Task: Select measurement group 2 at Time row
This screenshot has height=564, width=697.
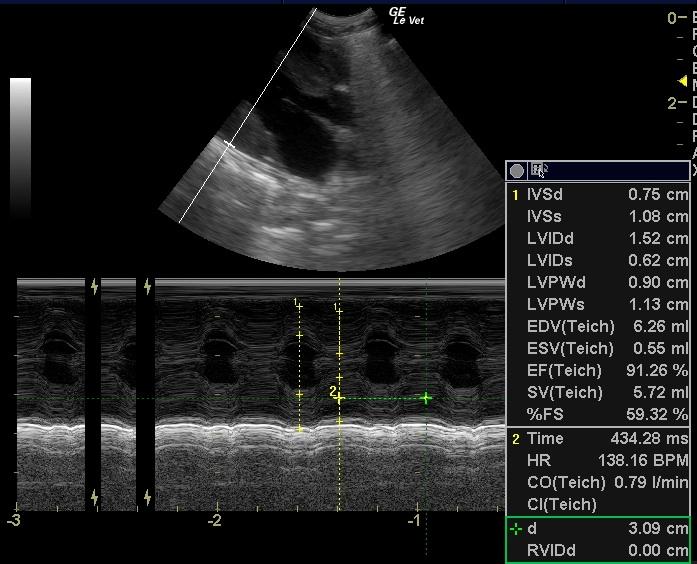Action: [516, 438]
